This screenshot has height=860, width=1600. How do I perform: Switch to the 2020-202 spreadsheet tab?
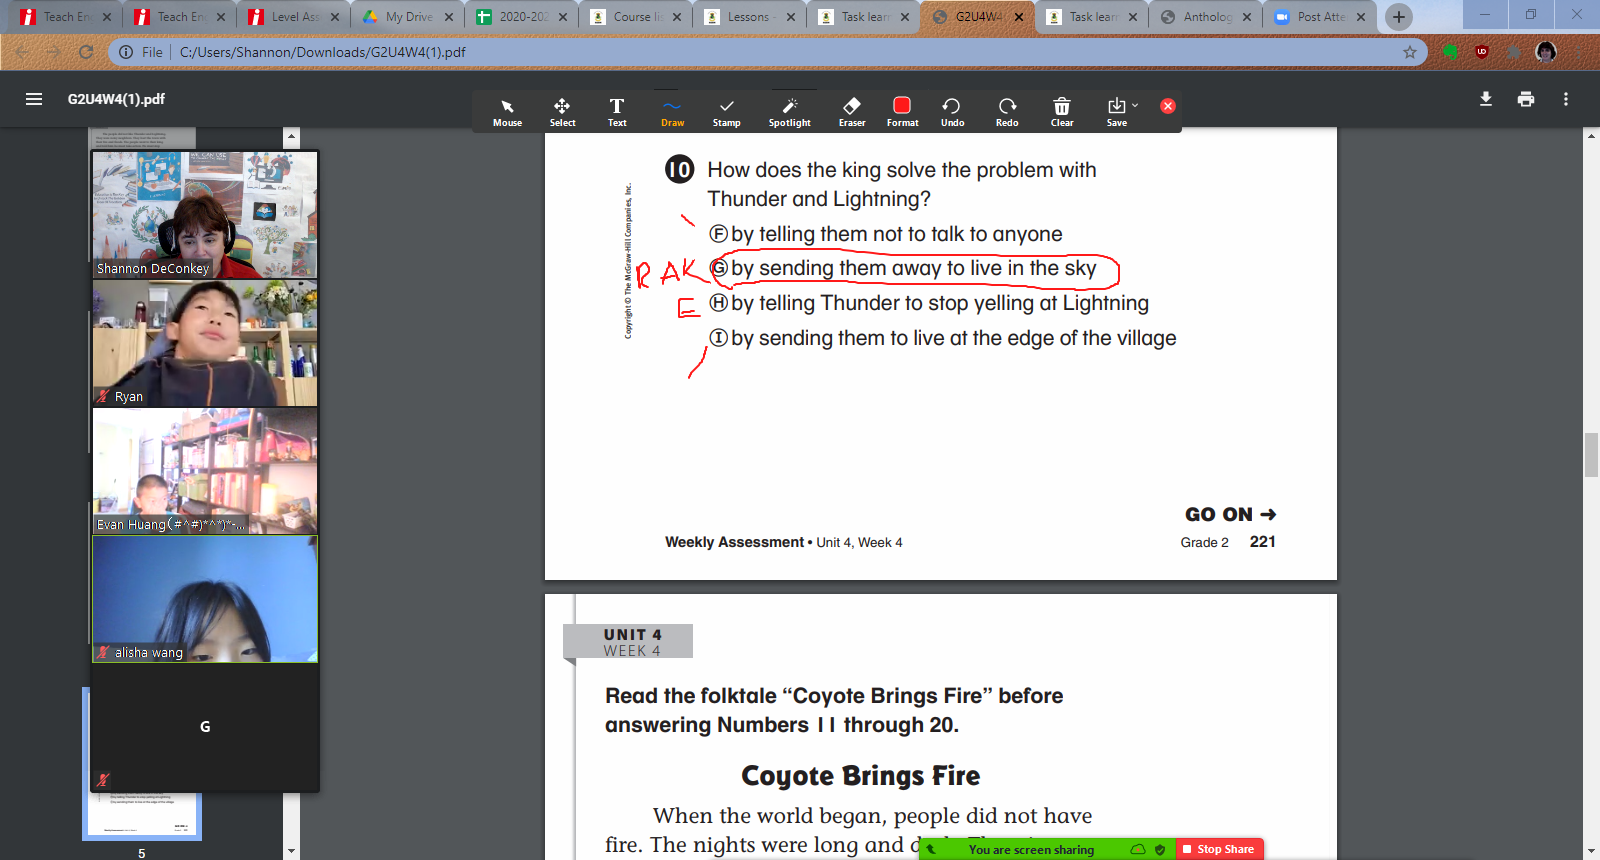click(x=521, y=17)
